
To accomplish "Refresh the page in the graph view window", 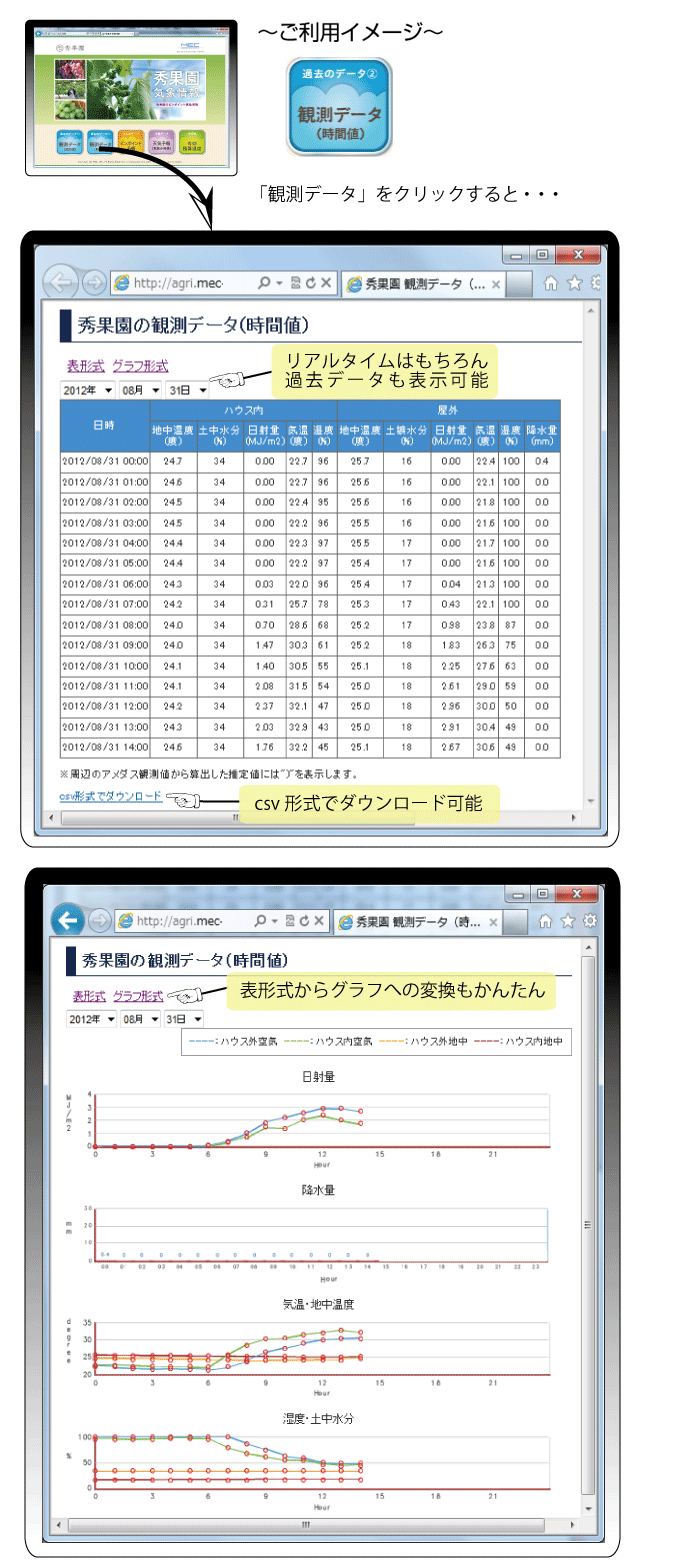I will pos(306,921).
